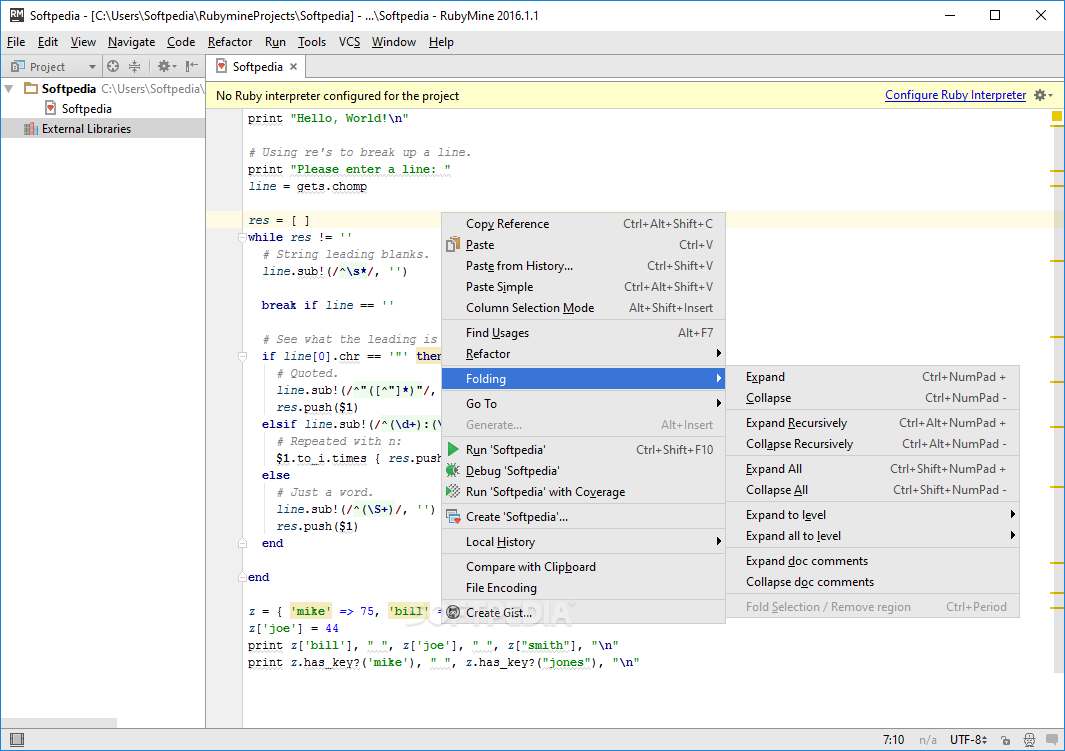Click the Project panel horizontal scrollbar
Screen dimensions: 1065x751
[x=59, y=722]
